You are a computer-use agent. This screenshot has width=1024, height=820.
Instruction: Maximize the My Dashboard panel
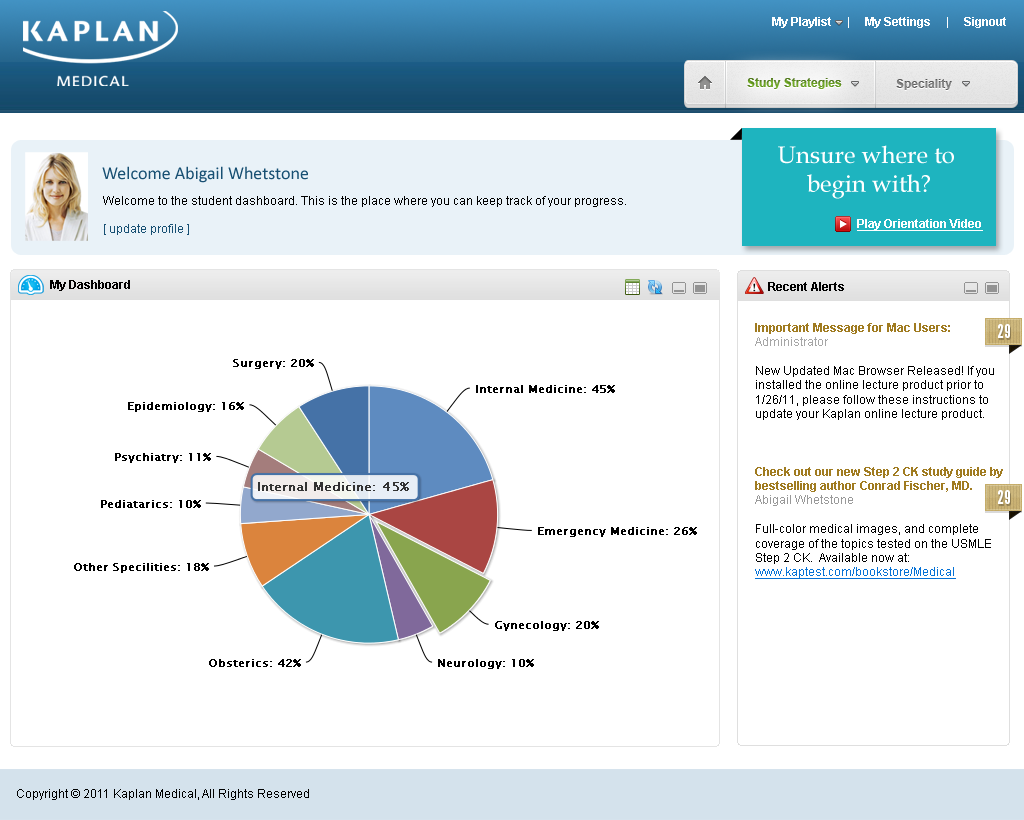[x=700, y=288]
